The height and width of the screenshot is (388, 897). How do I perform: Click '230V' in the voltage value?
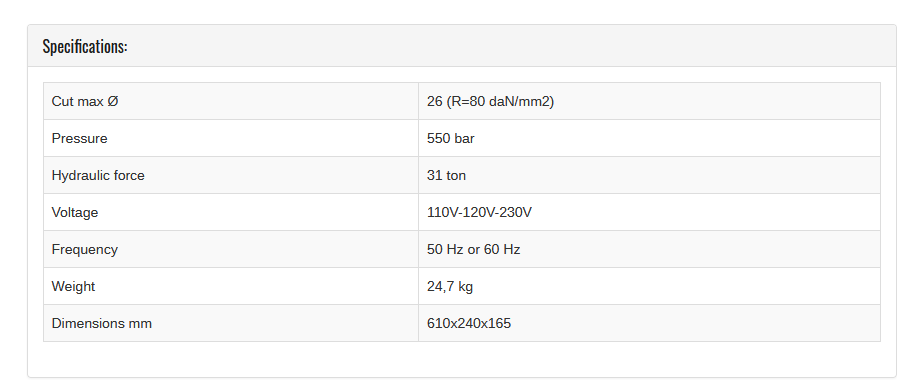pos(515,212)
